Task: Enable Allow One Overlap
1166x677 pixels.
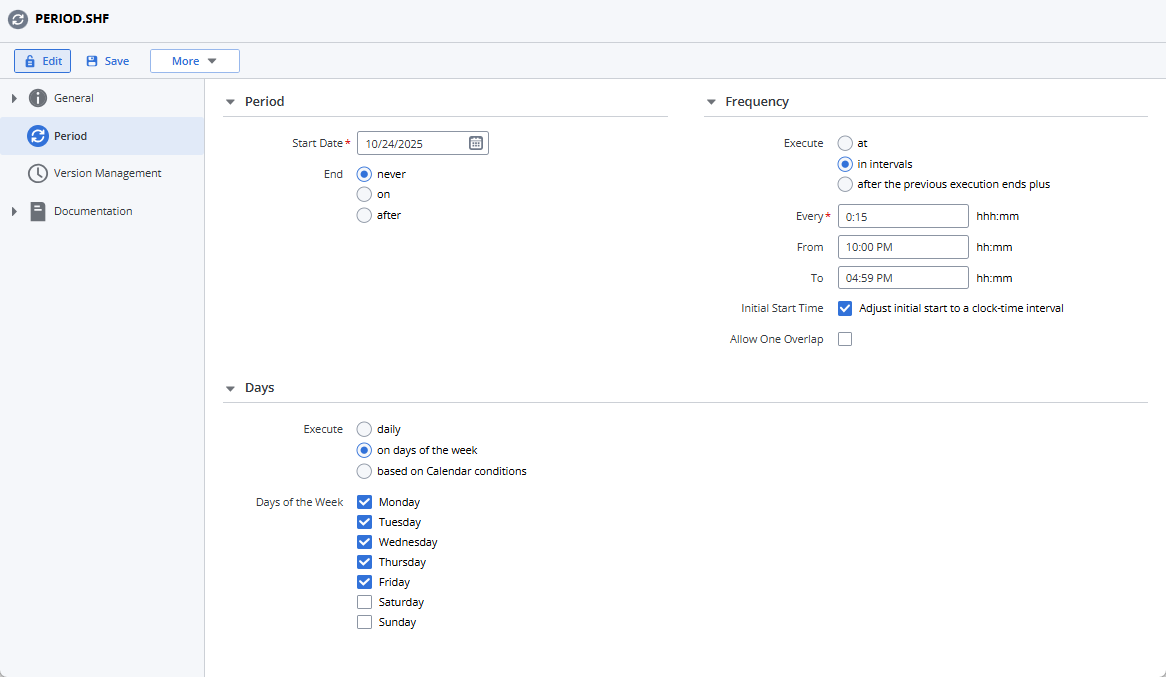Action: coord(845,338)
